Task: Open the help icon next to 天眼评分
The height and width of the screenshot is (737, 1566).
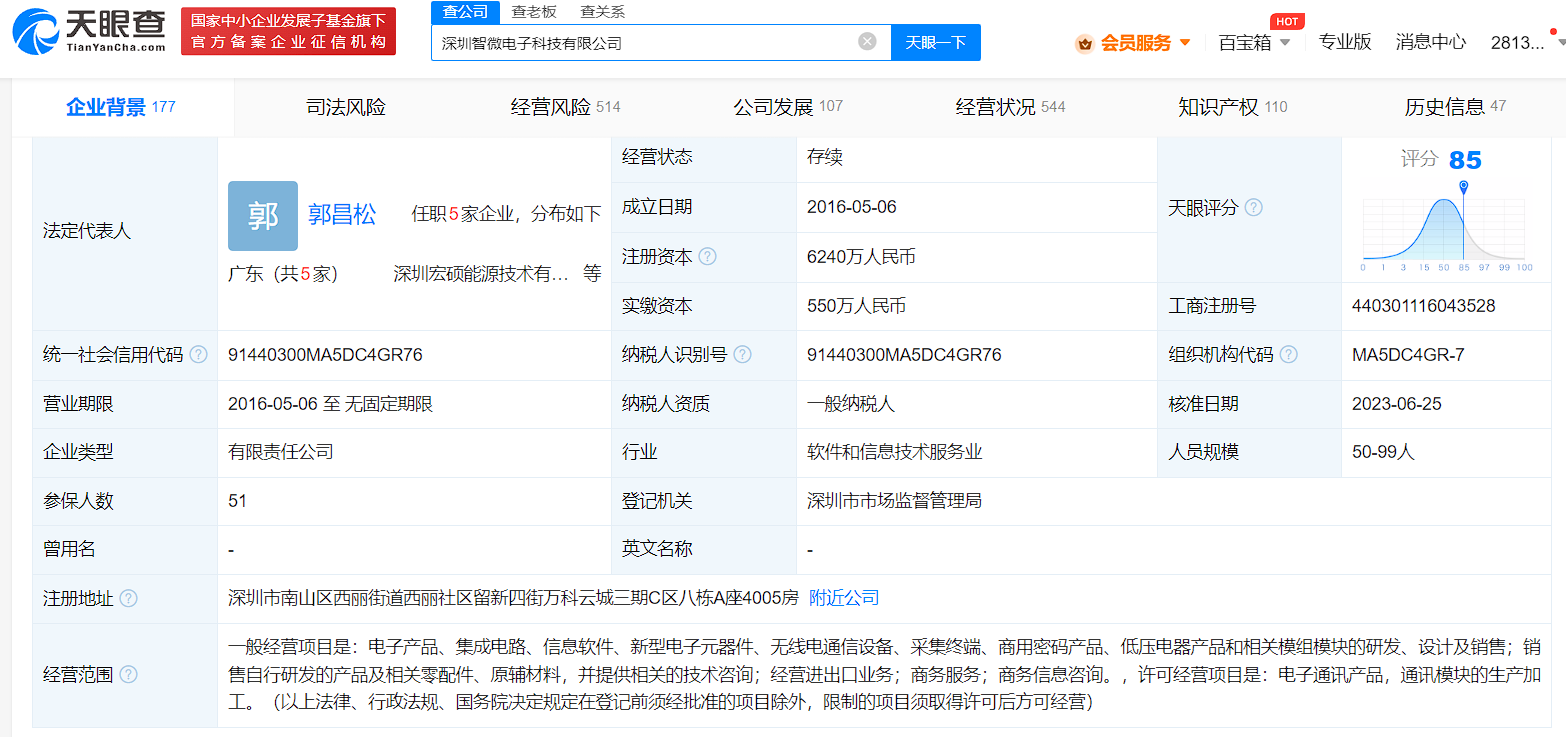Action: point(1253,208)
